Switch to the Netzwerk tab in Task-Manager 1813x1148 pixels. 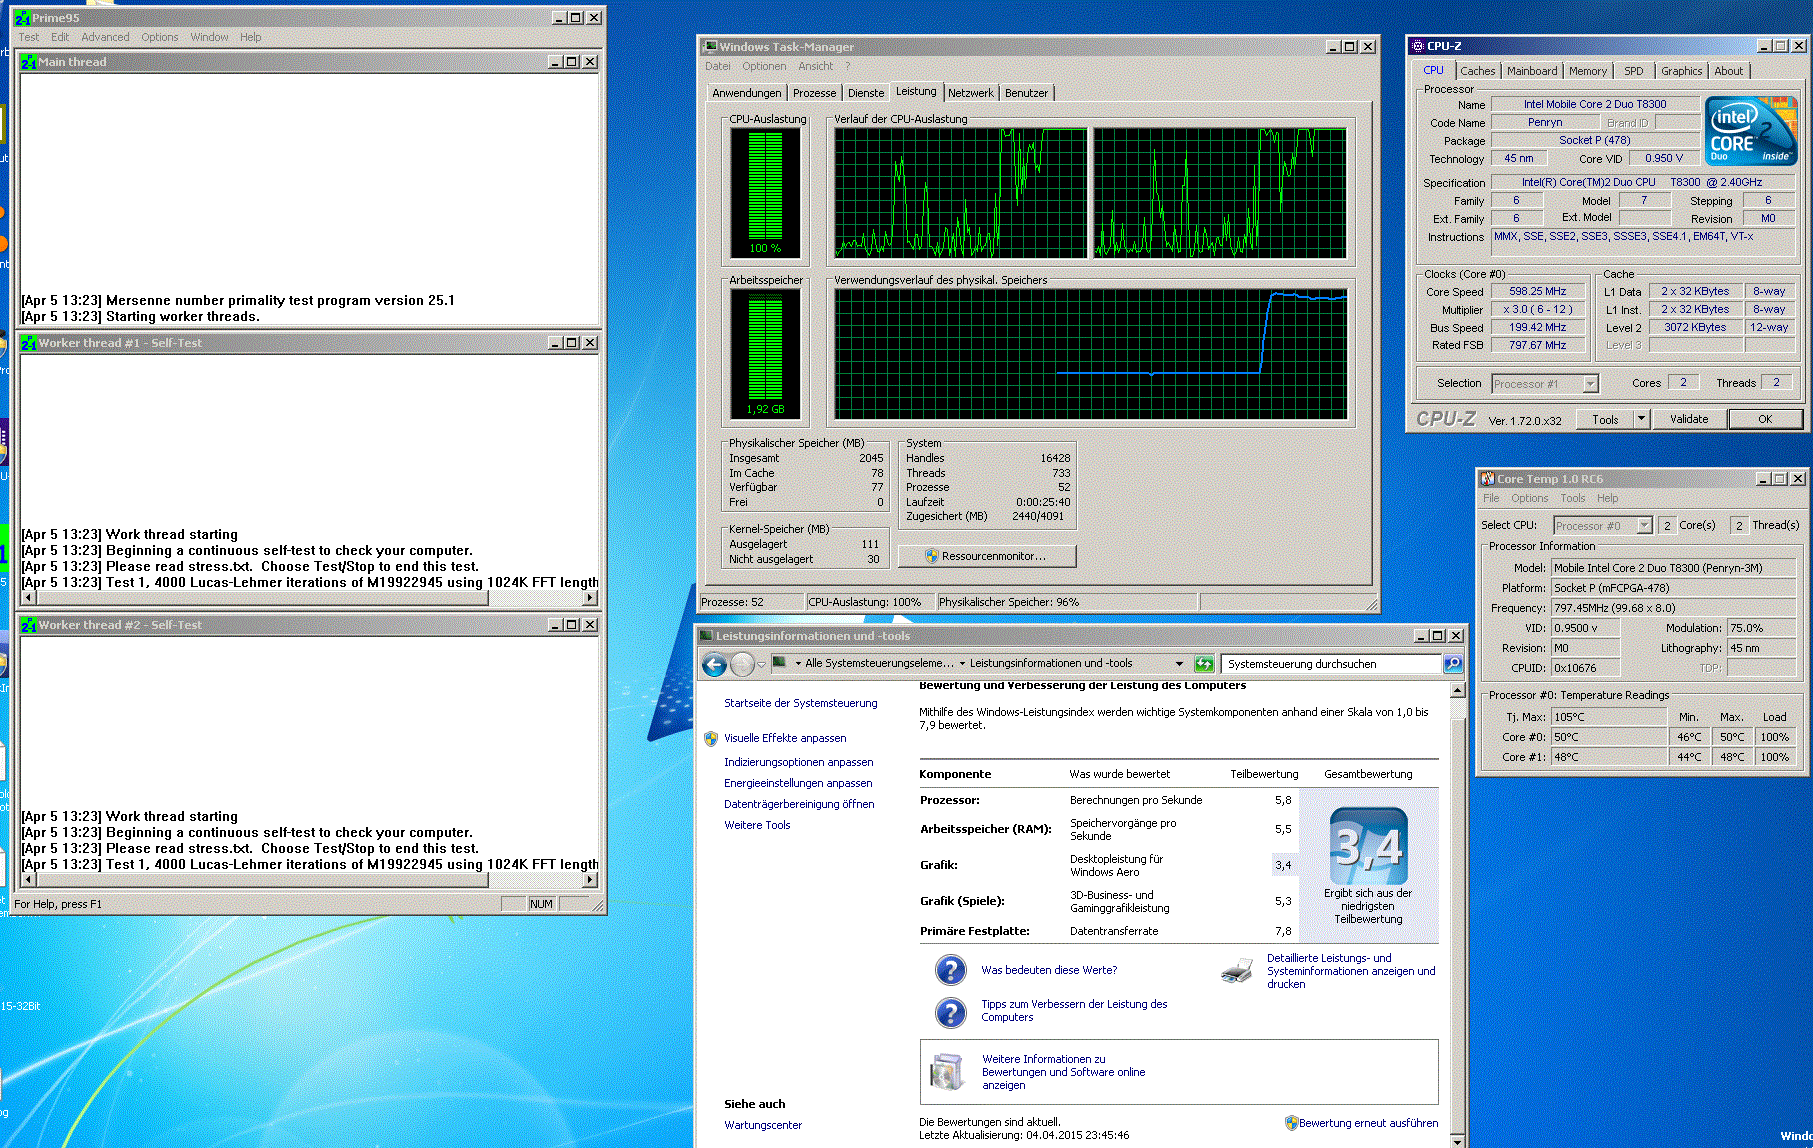(x=971, y=93)
